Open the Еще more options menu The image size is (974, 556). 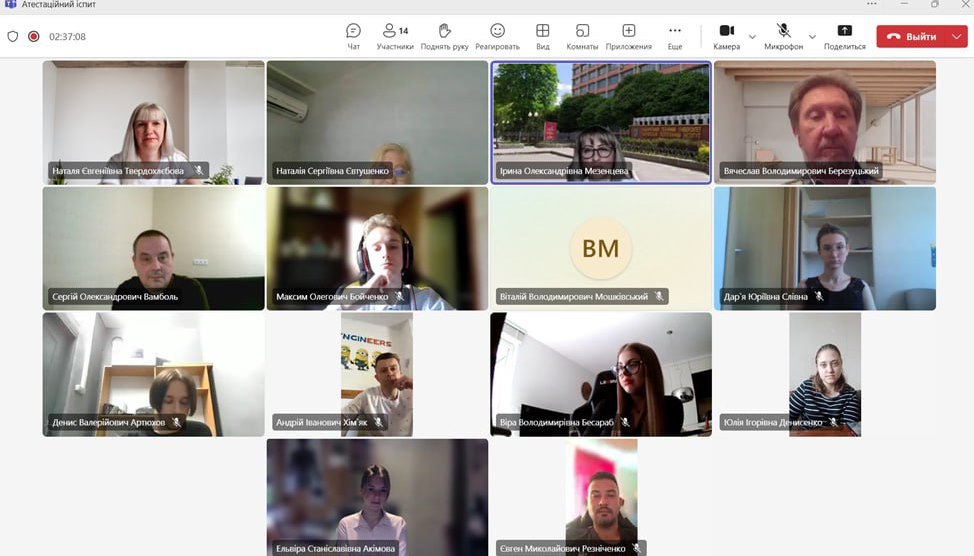point(675,36)
